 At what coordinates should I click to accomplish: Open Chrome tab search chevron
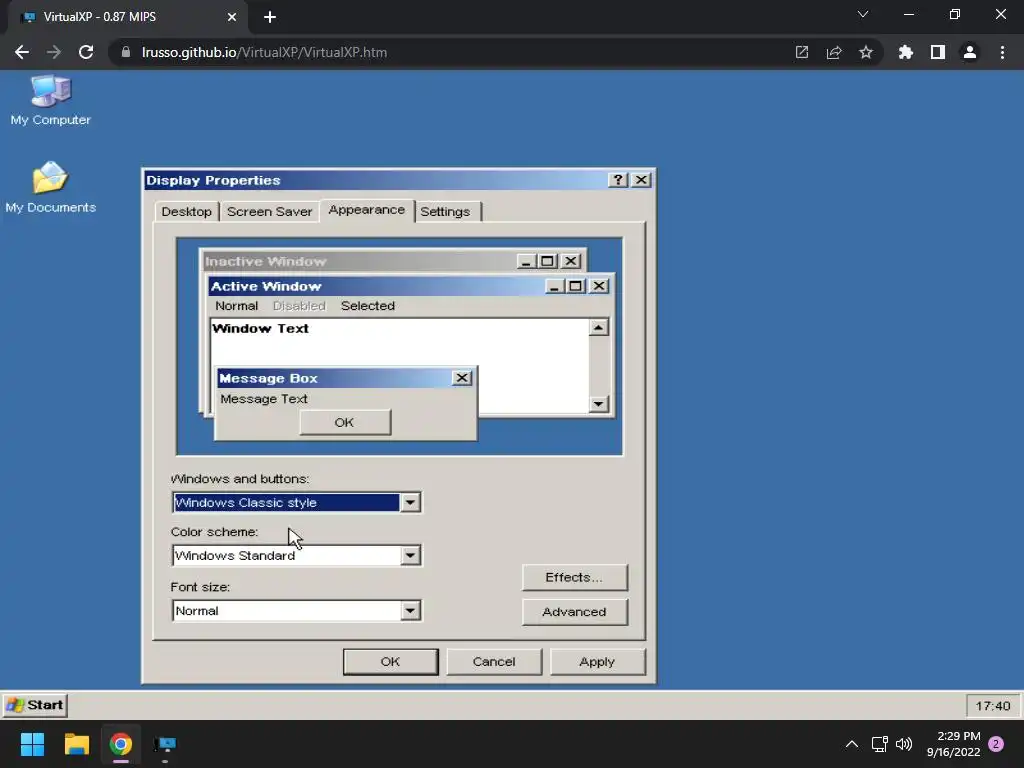(x=863, y=14)
